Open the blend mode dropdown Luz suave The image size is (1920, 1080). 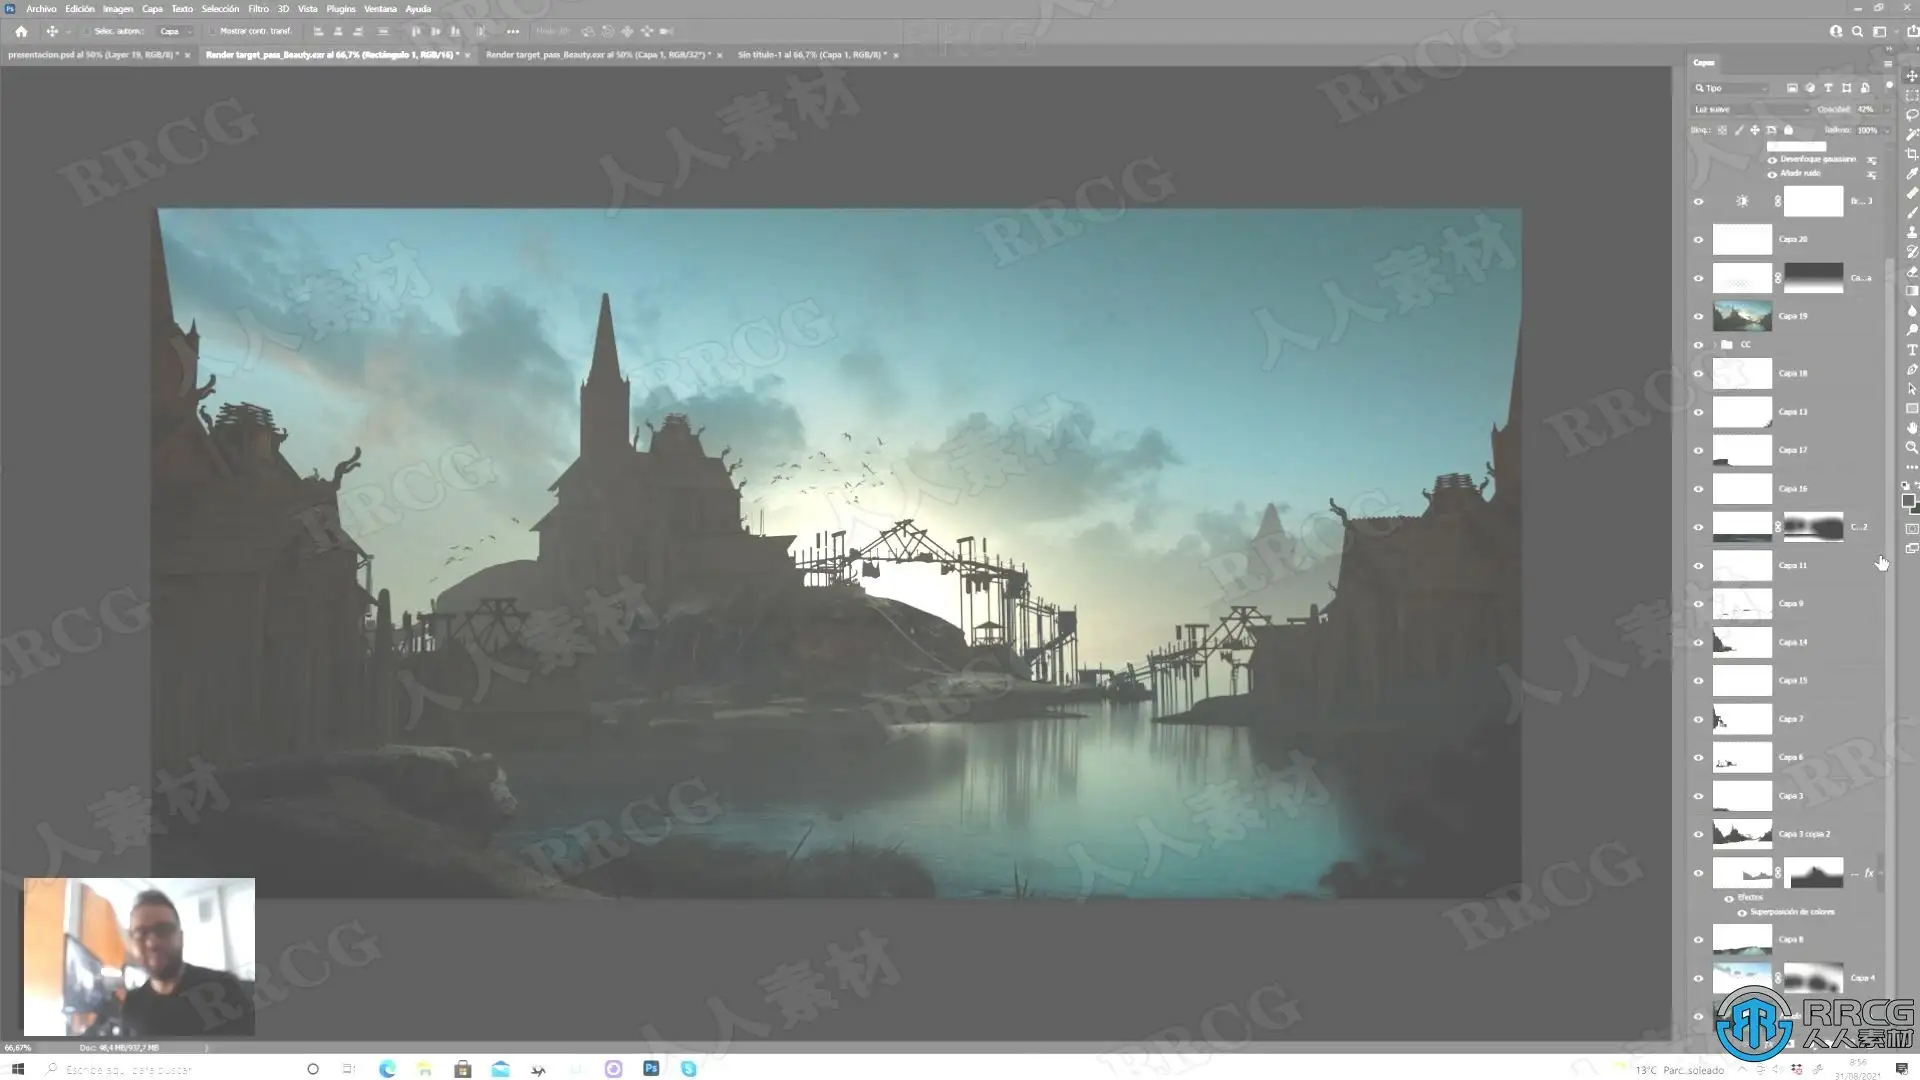[1751, 109]
